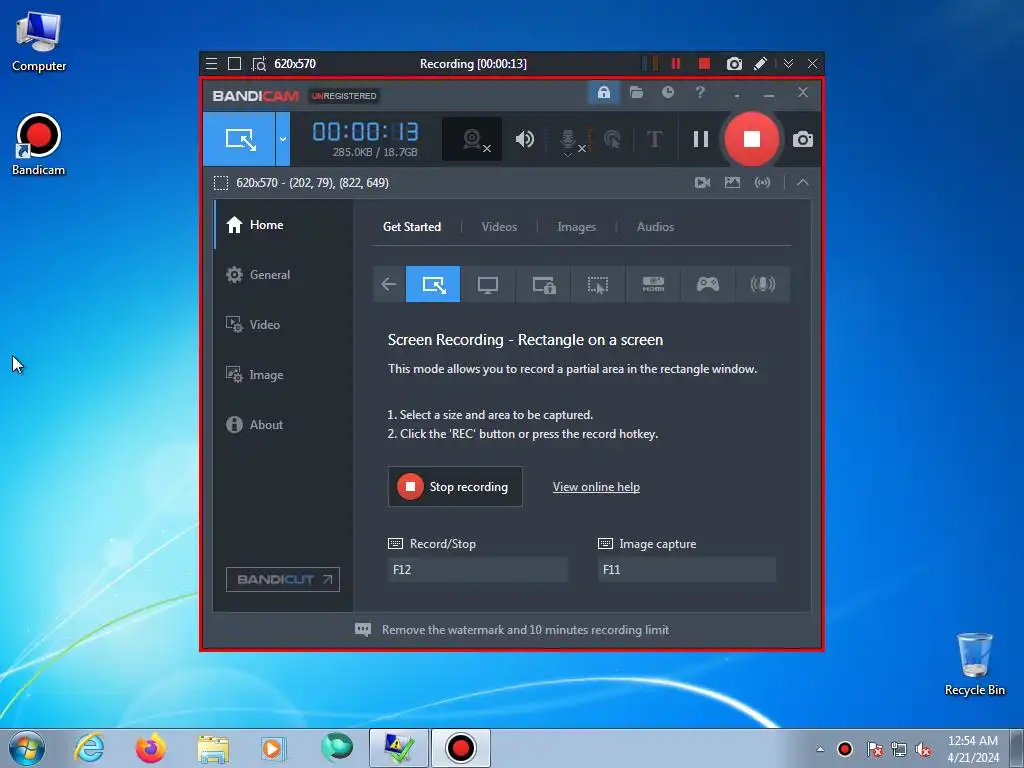Screen dimensions: 1024x768
Task: Stop recording from the red top bar square
Action: coord(704,63)
